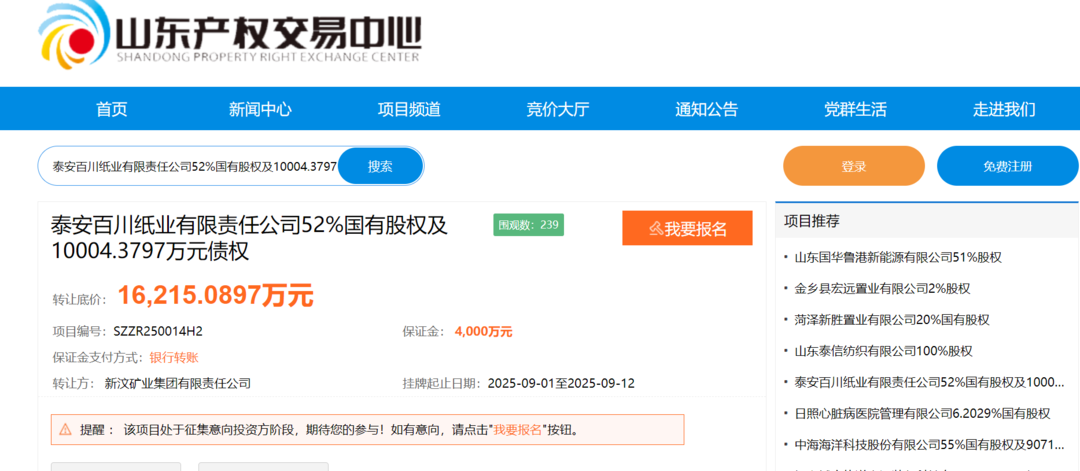
Task: Click the 我要报名 link in the reminder banner
Action: pos(517,430)
